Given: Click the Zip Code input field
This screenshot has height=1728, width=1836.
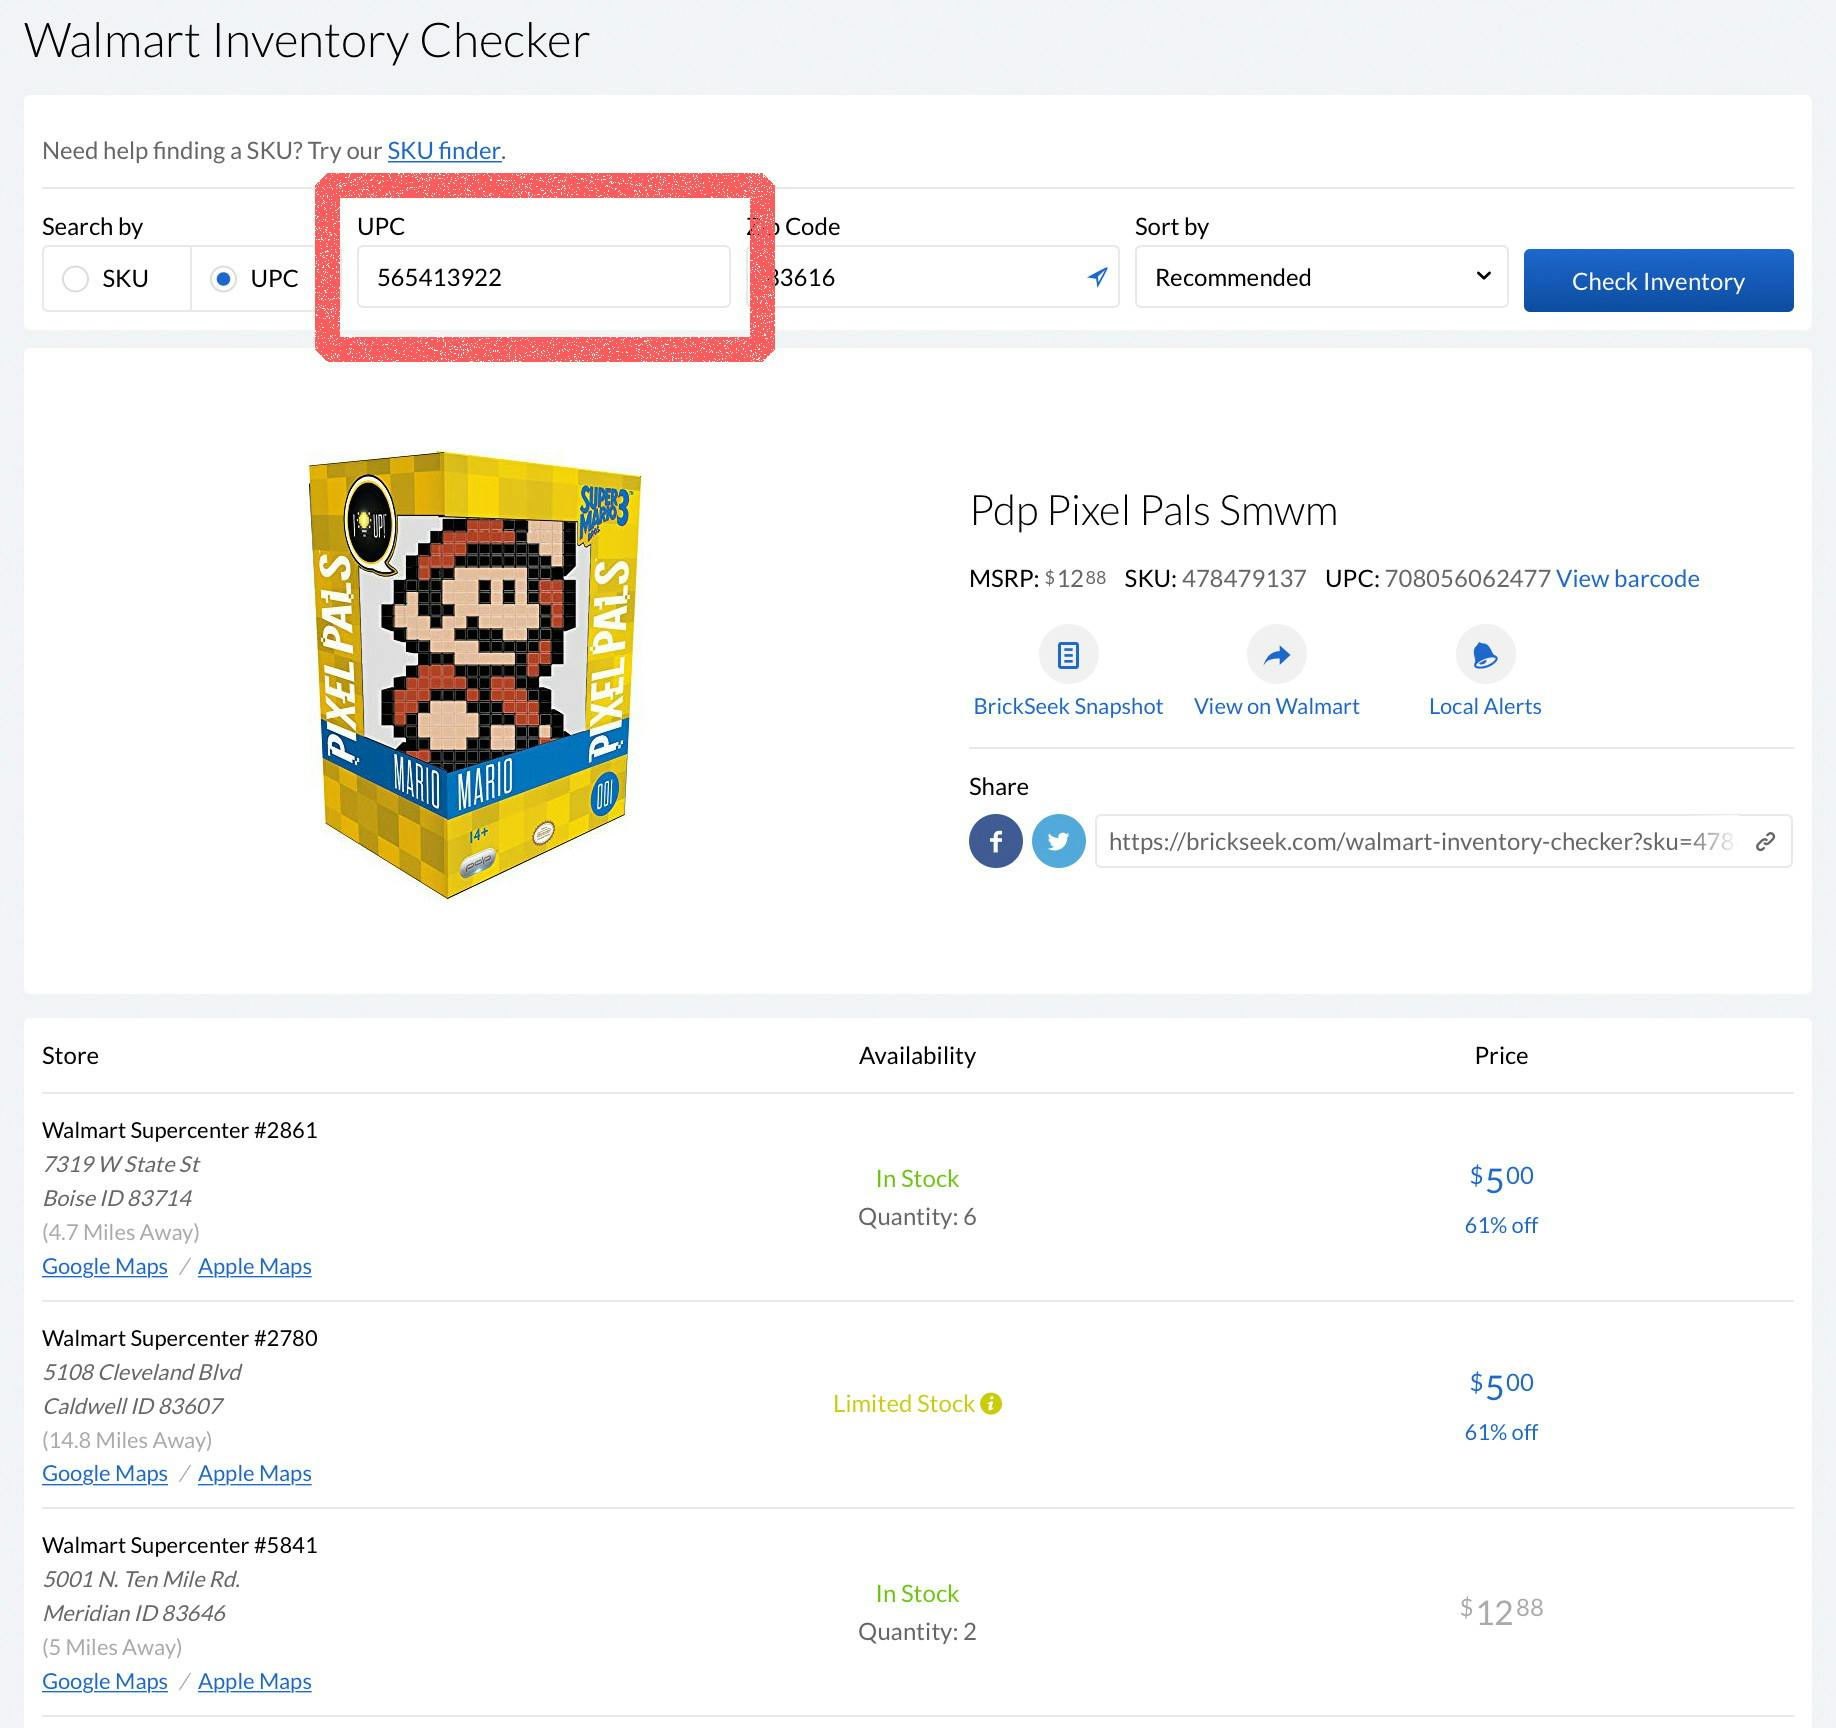Looking at the screenshot, I should pos(920,277).
